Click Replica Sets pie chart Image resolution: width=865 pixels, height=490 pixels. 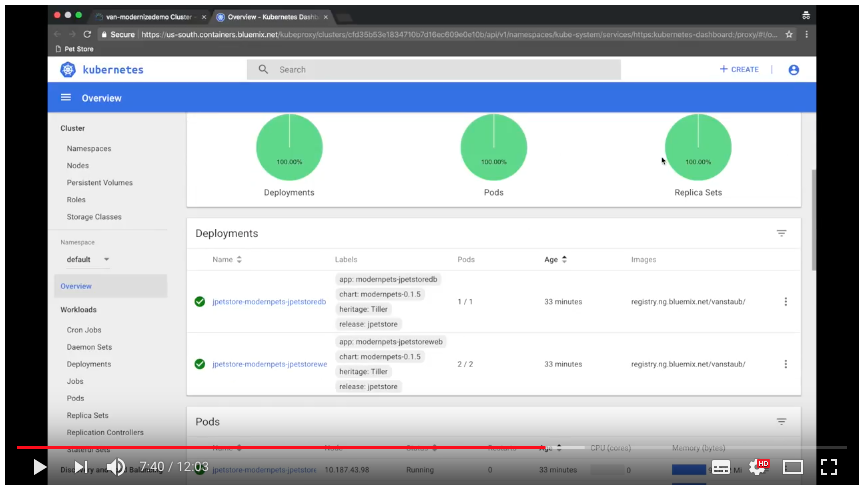click(698, 147)
